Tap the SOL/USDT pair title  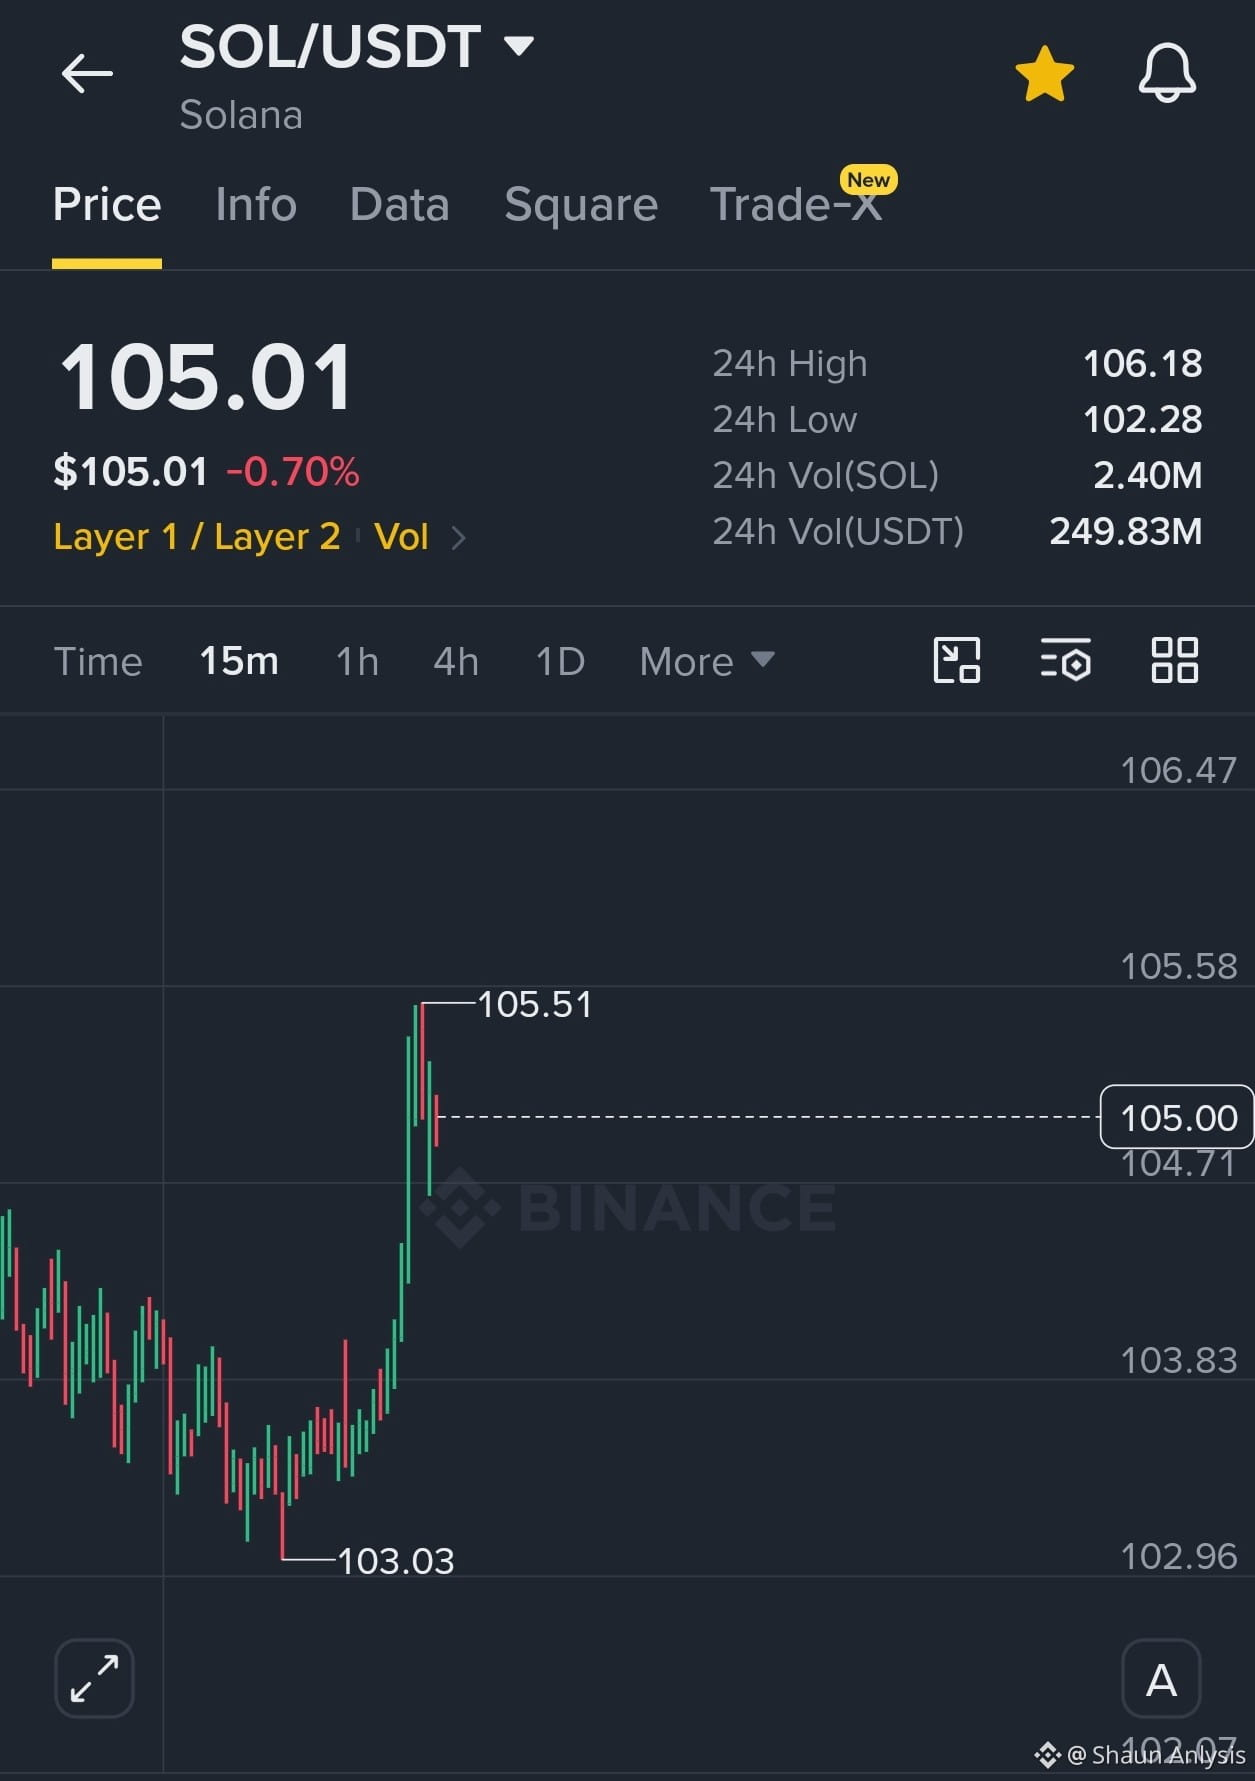click(331, 46)
